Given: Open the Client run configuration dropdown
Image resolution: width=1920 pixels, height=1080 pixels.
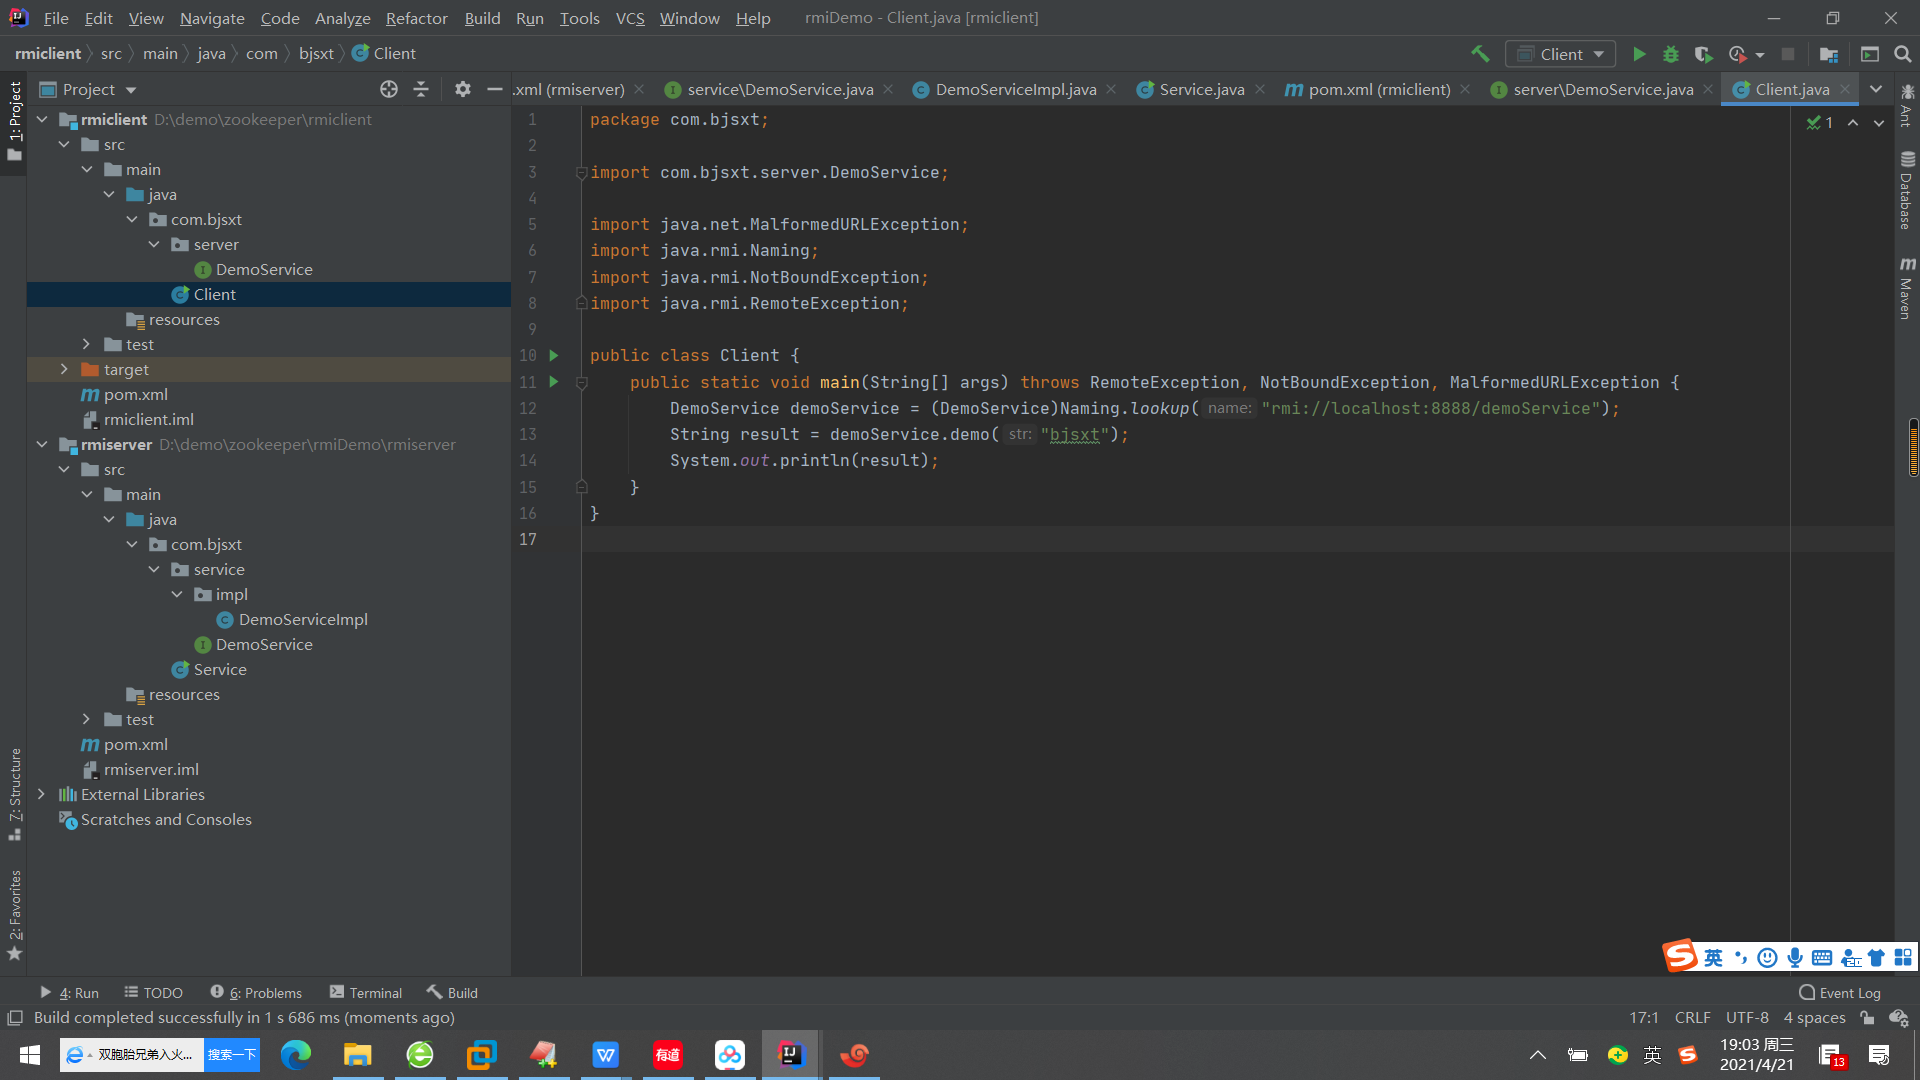Looking at the screenshot, I should pos(1561,54).
